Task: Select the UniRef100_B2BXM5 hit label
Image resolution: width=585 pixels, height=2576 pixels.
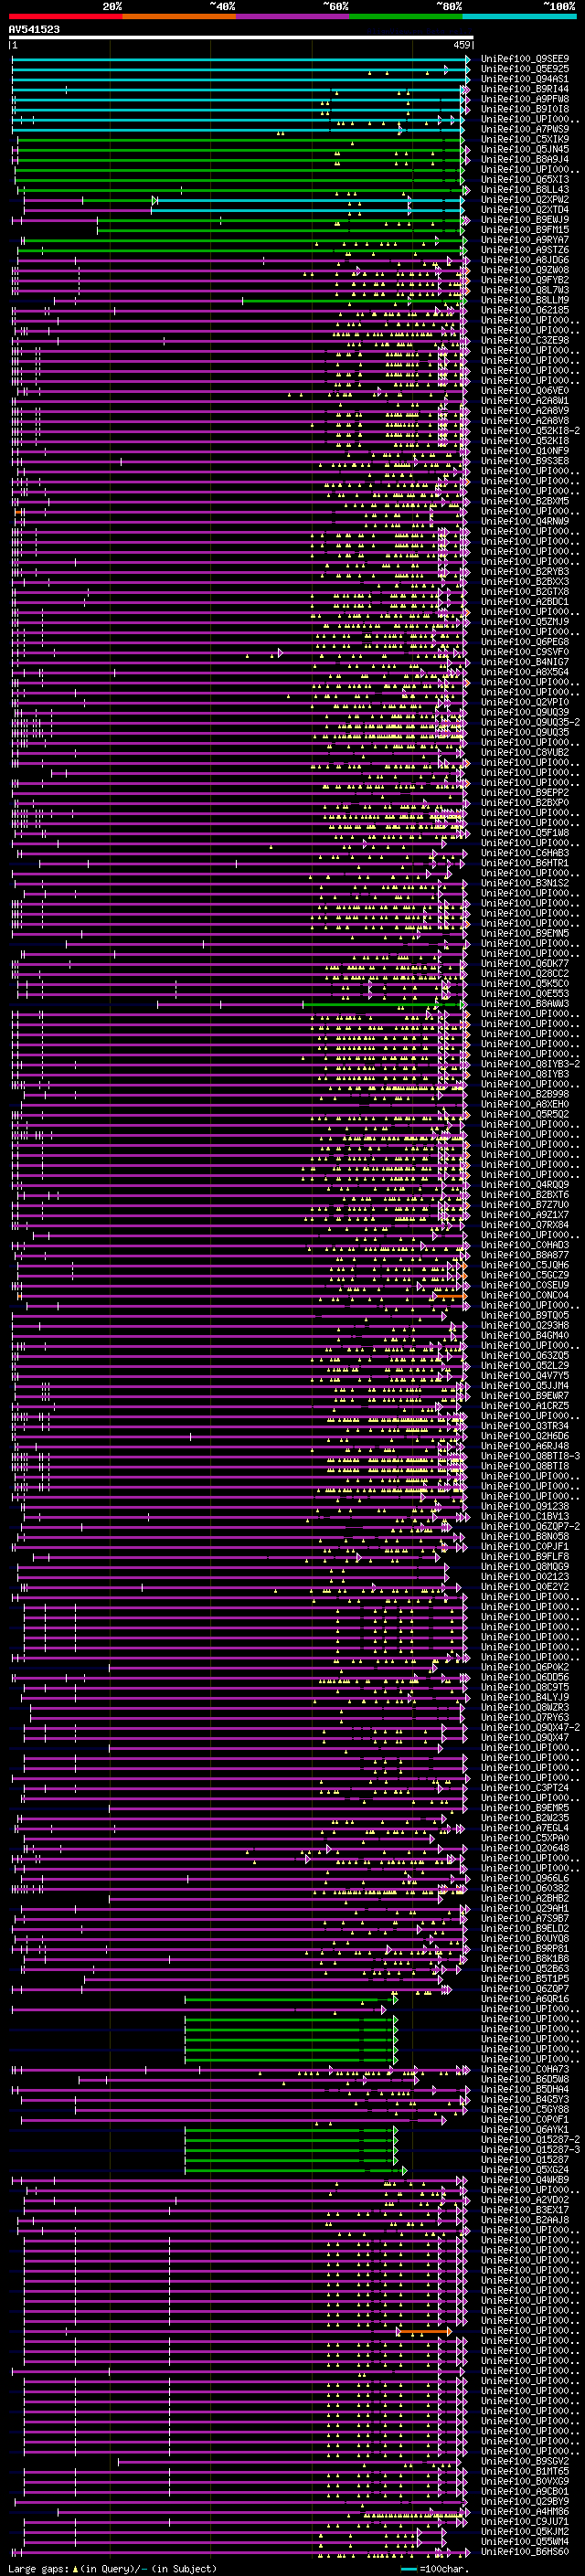Action: tap(525, 501)
